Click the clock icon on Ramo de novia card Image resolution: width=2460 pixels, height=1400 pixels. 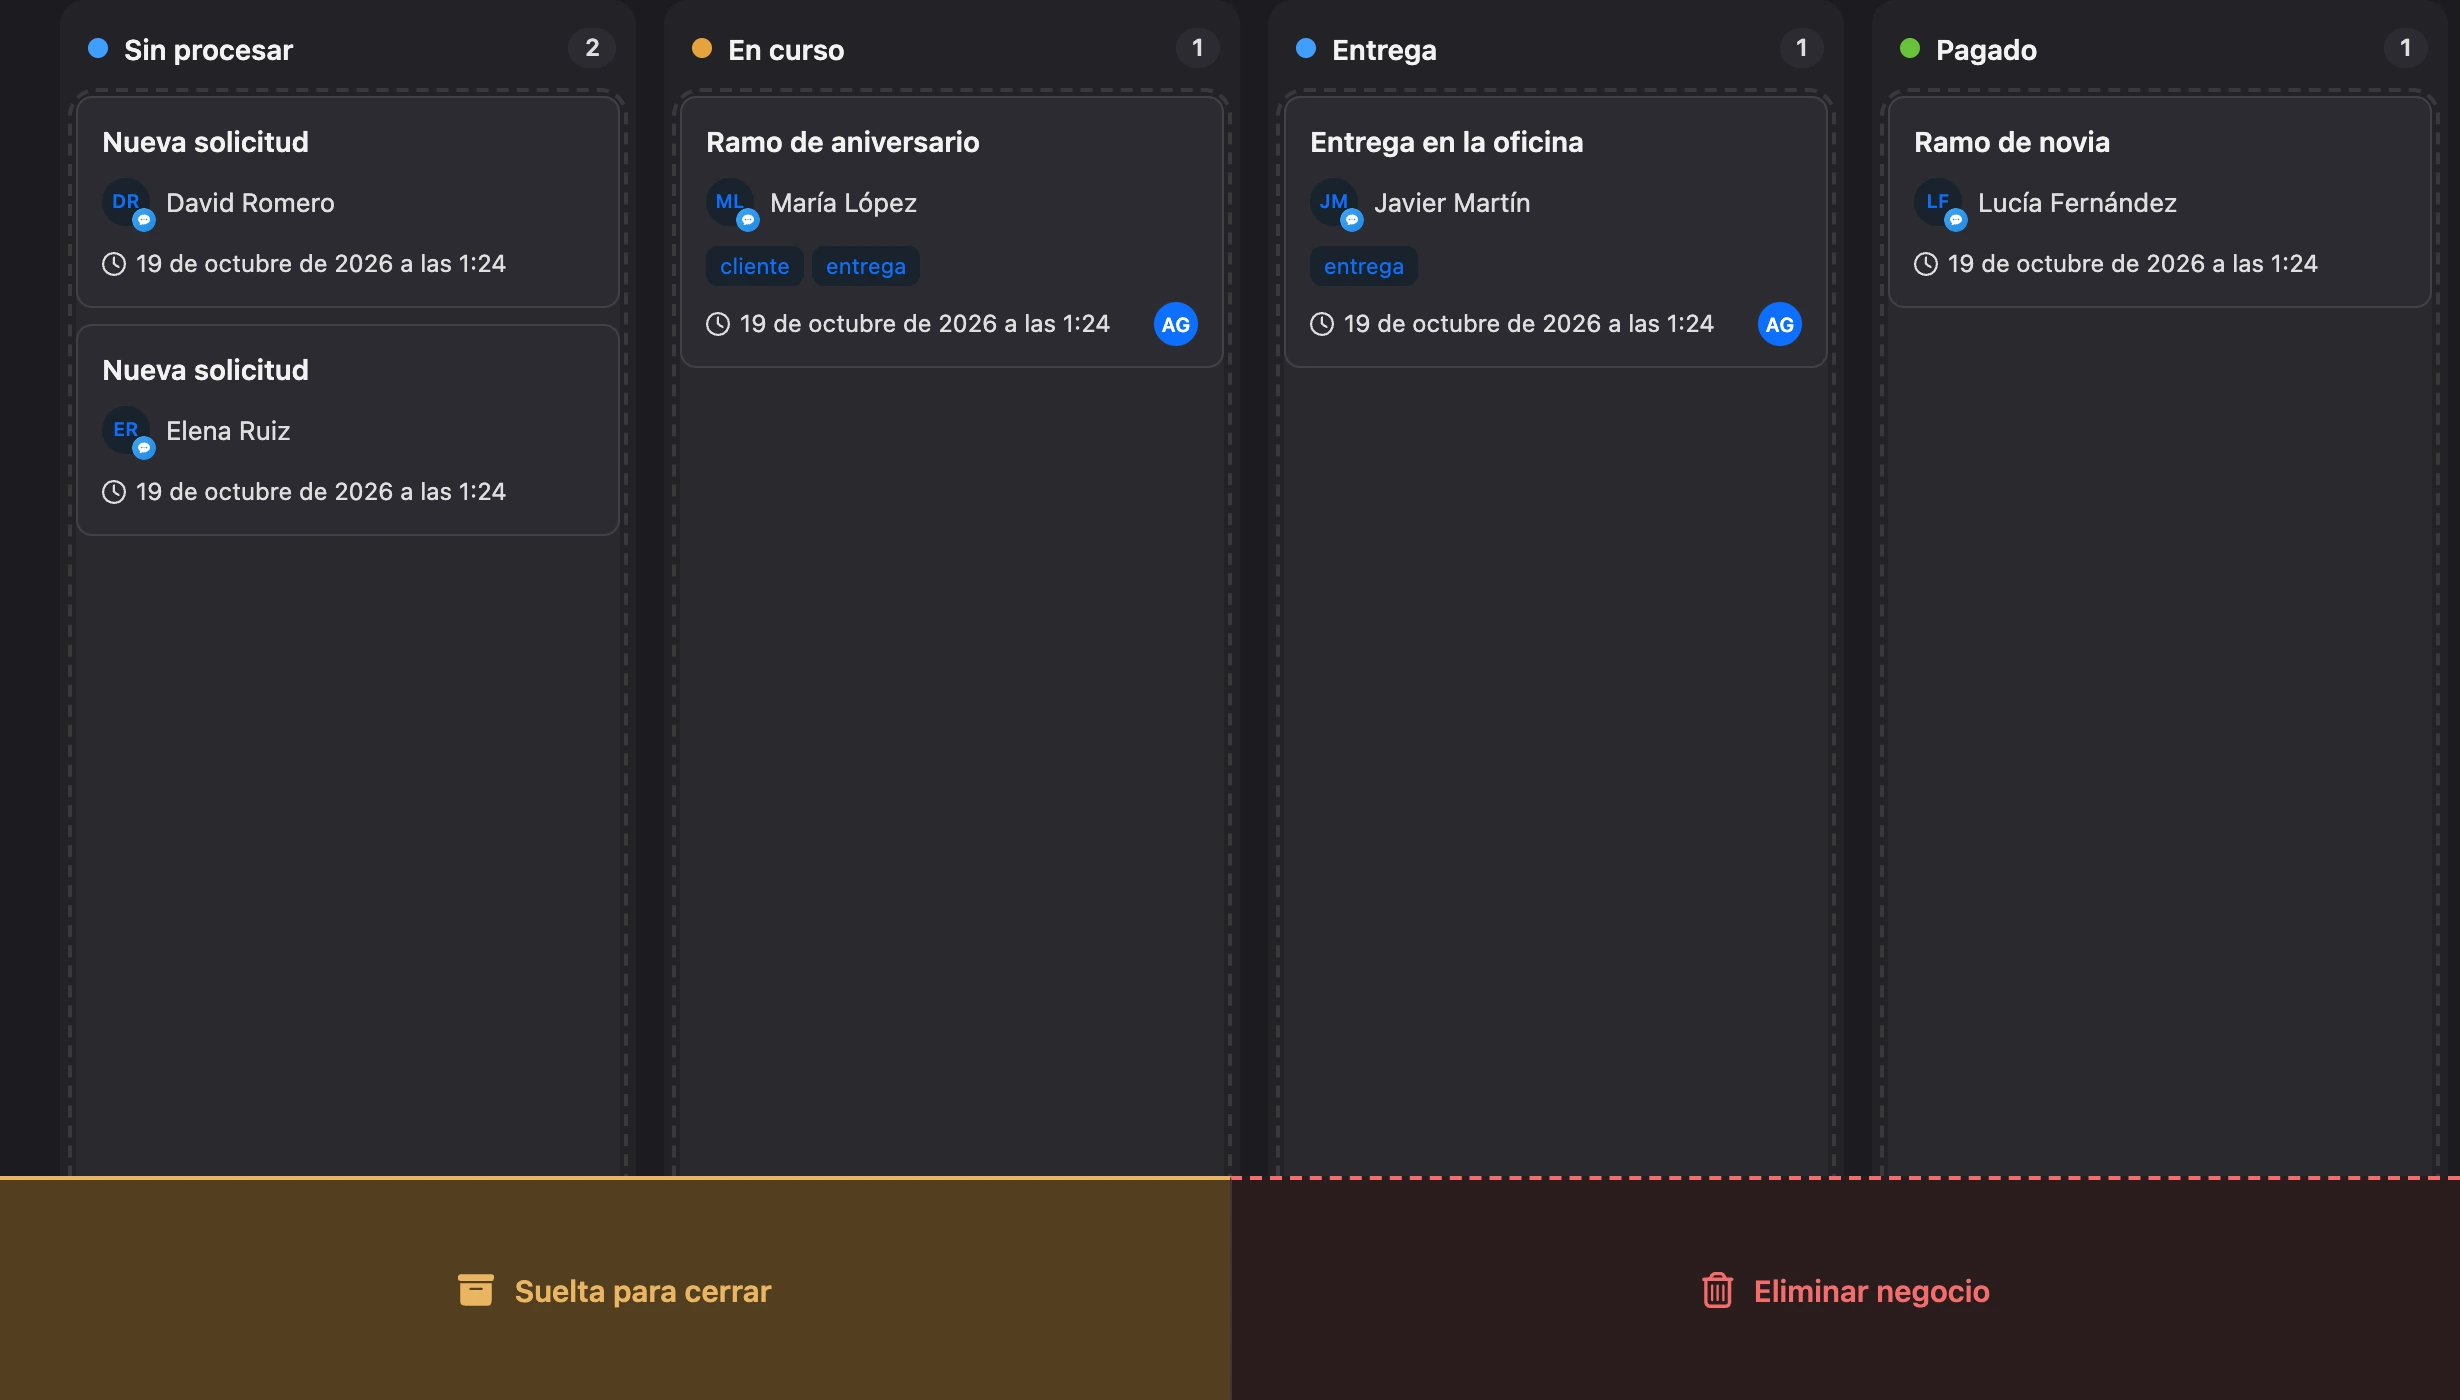[x=1926, y=264]
